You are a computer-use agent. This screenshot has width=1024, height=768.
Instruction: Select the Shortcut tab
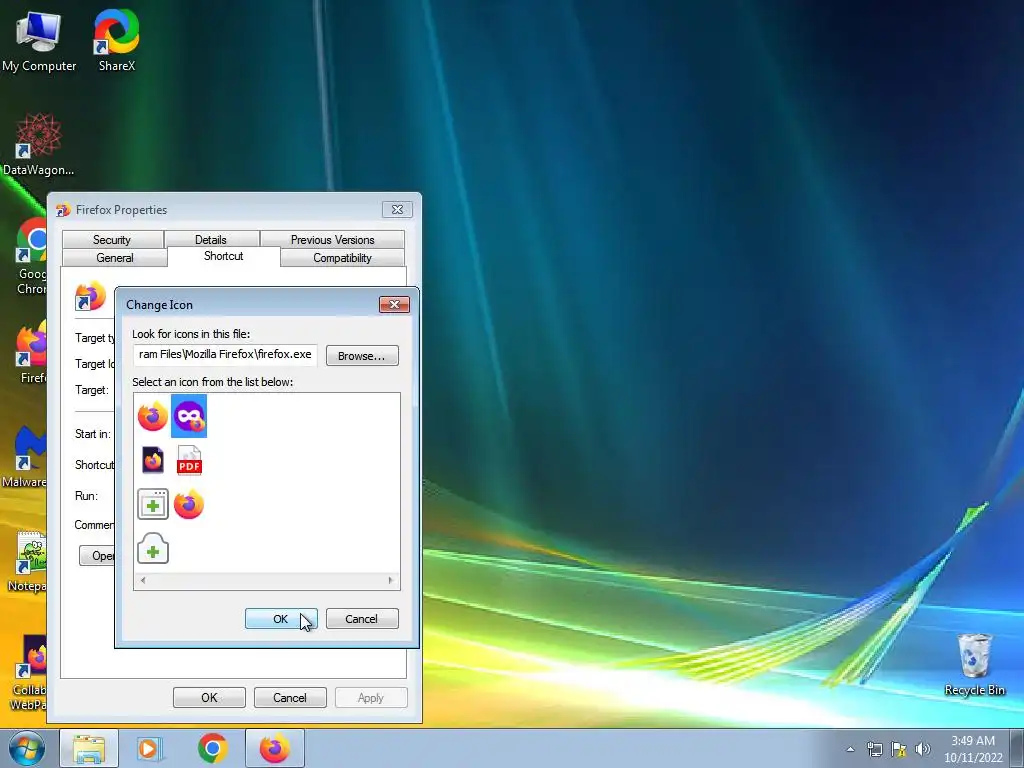pos(223,256)
